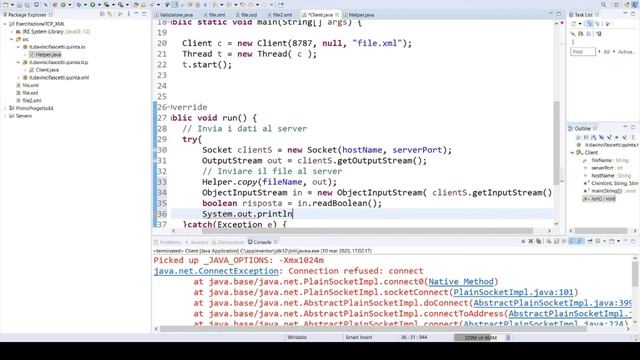
Task: Collapse the it.davincifascetti.quinta.io package
Action: tap(18, 47)
